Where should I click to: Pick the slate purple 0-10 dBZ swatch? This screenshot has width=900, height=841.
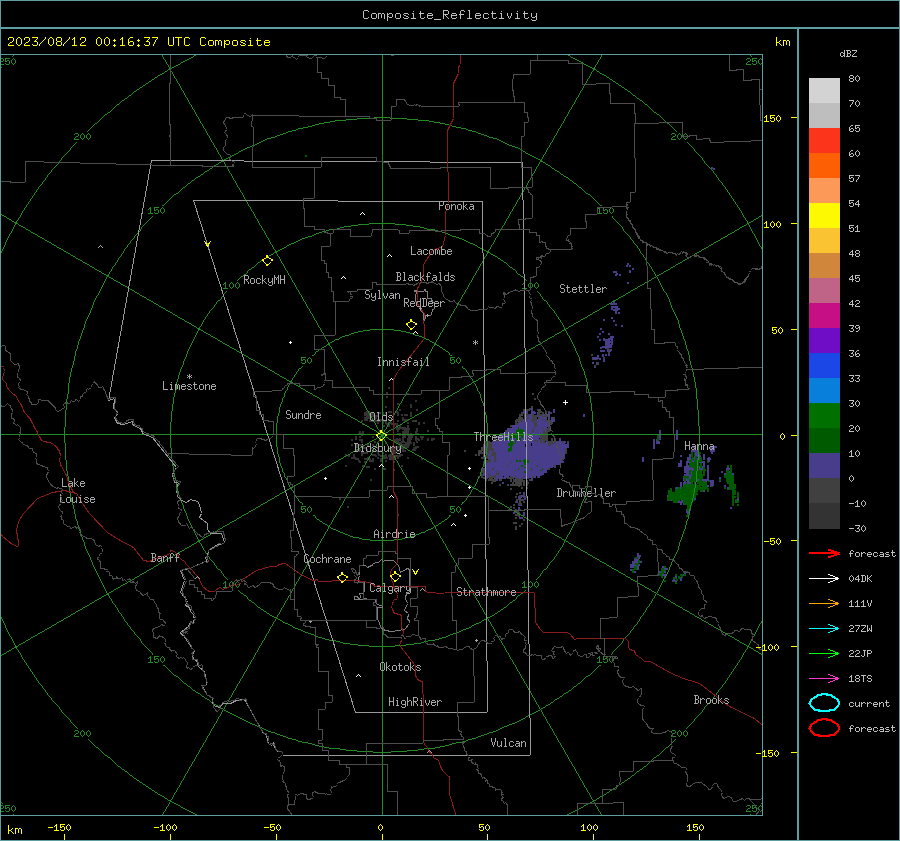pyautogui.click(x=824, y=466)
